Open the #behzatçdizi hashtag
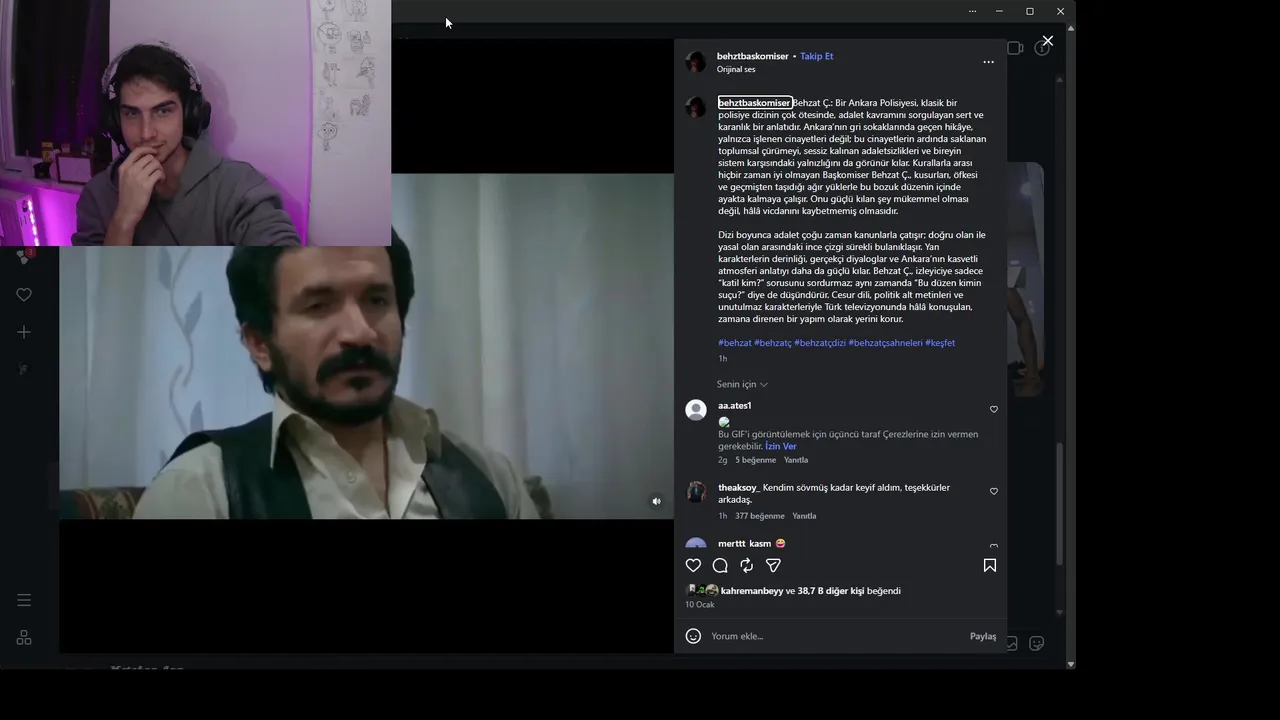The width and height of the screenshot is (1280, 720). (x=820, y=343)
